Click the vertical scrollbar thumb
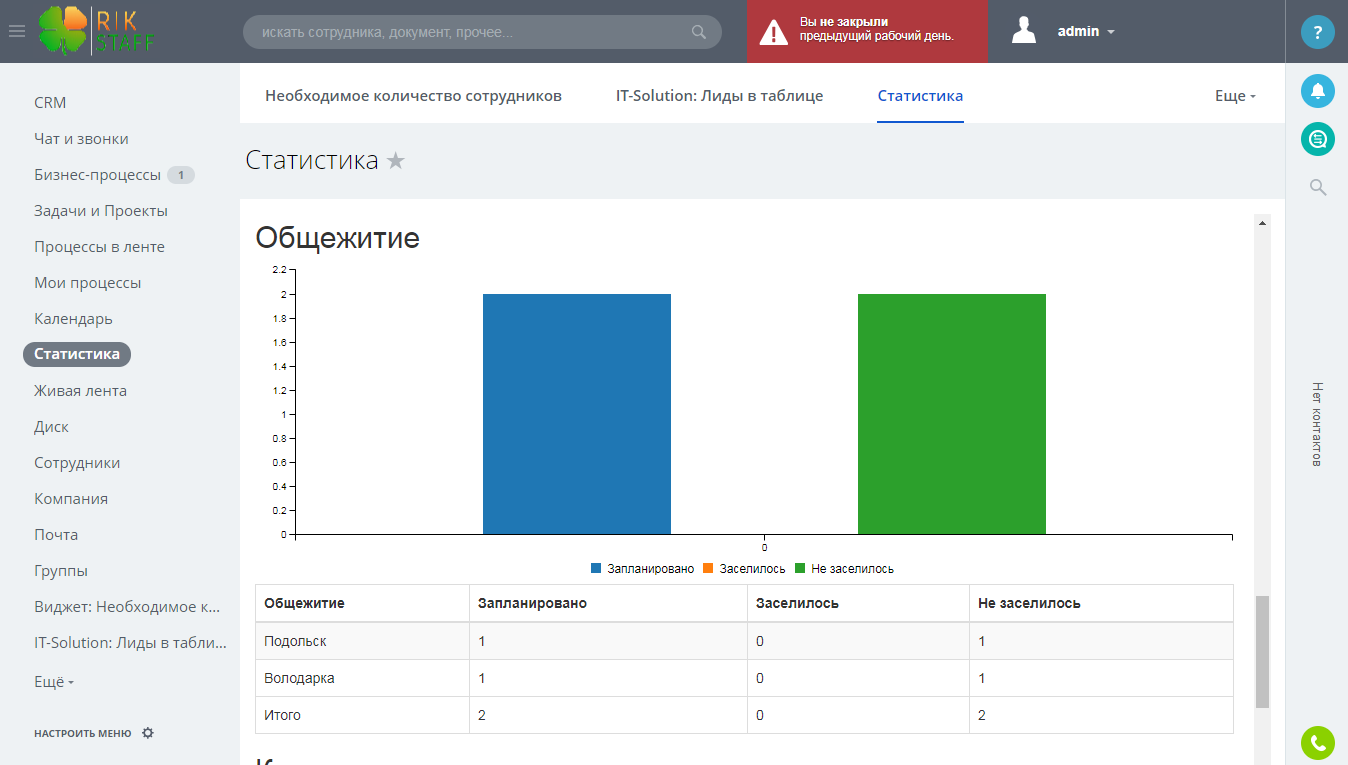This screenshot has width=1348, height=765. tap(1262, 652)
